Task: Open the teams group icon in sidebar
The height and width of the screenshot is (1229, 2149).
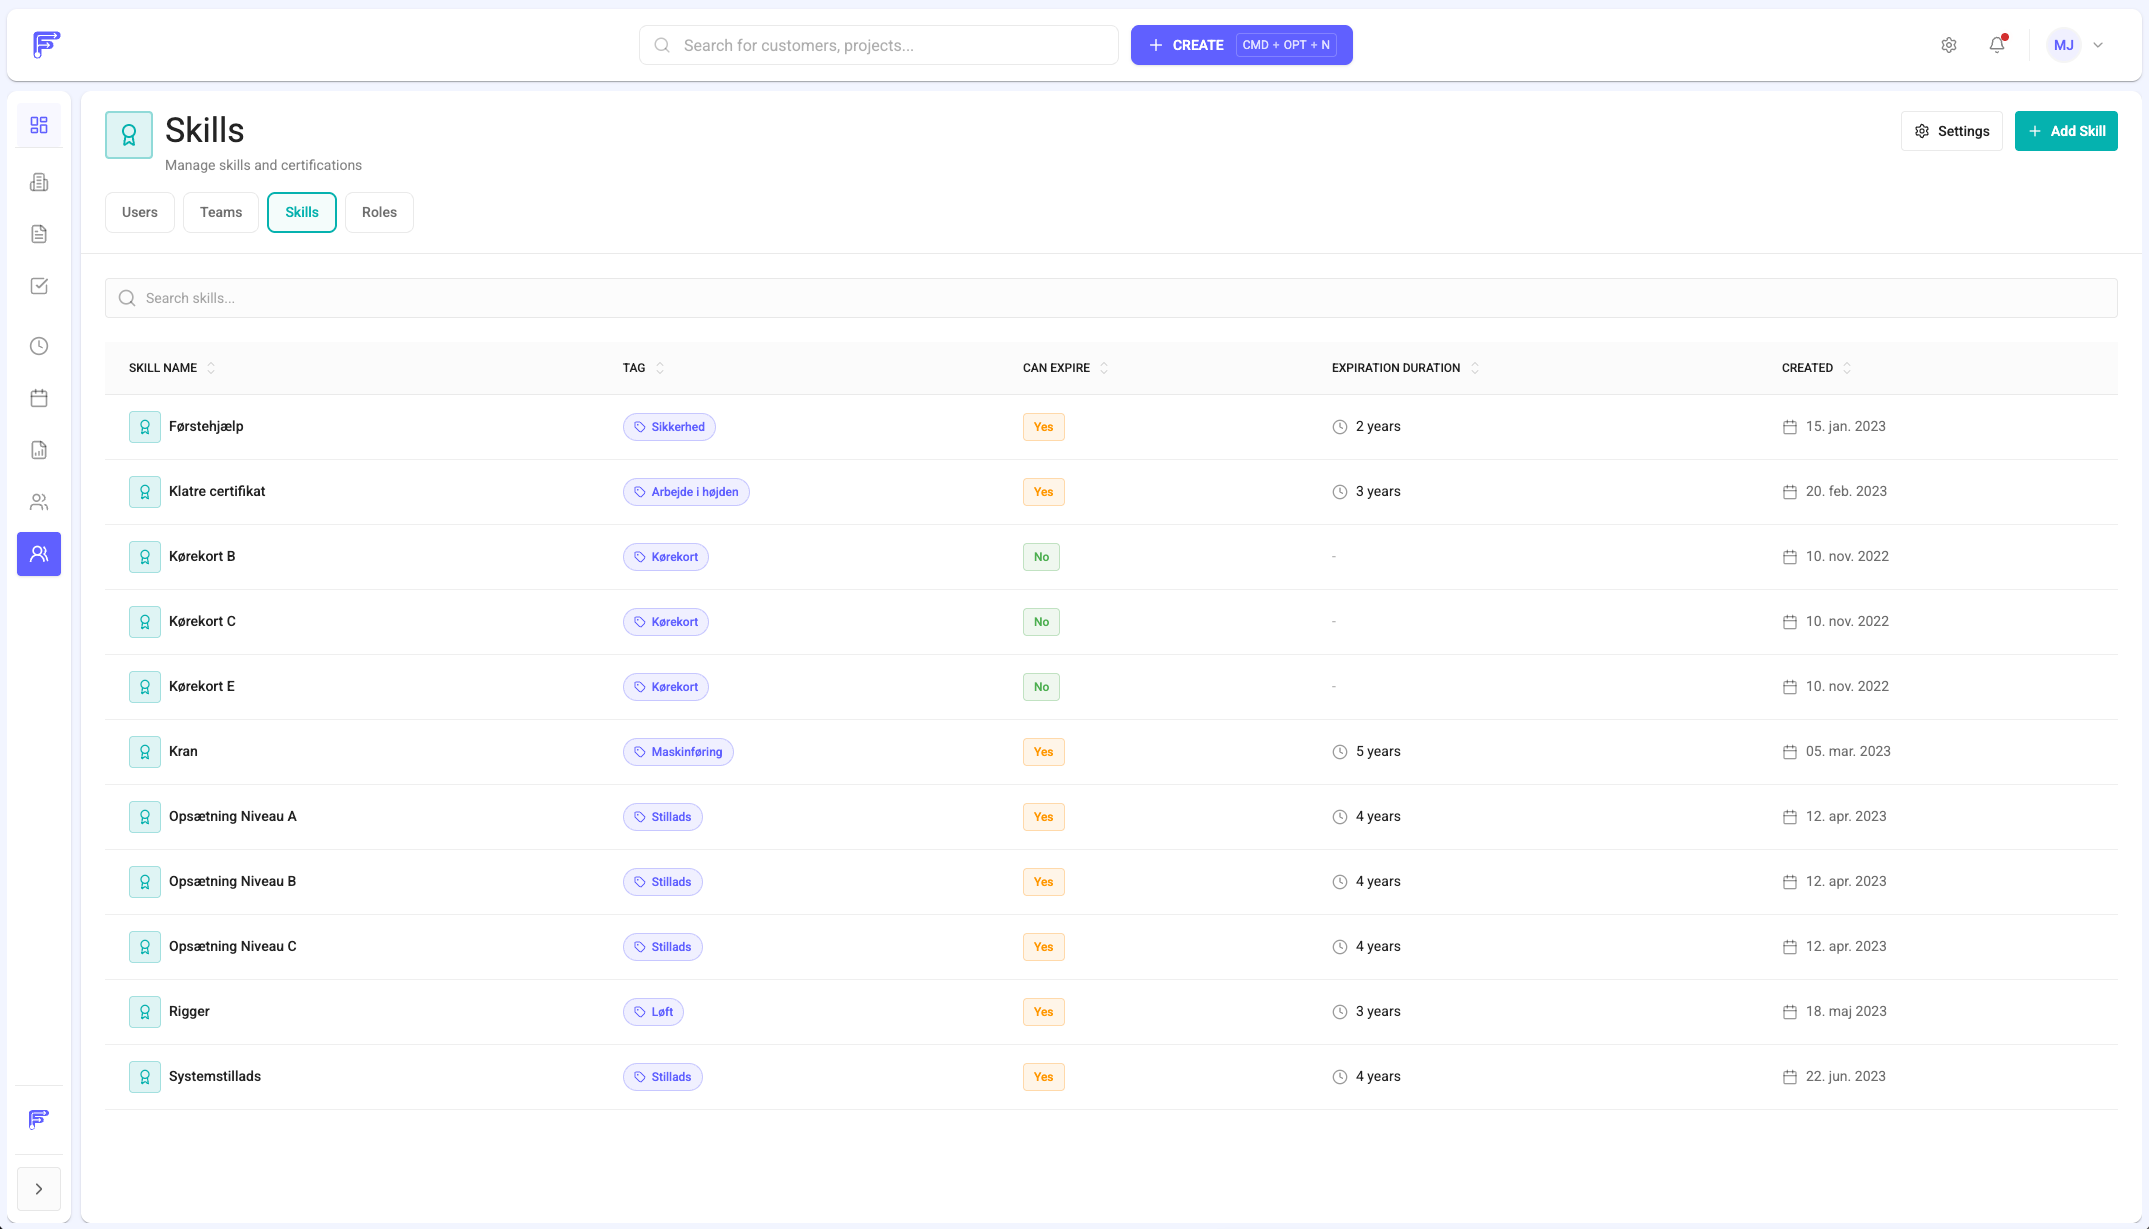Action: (x=39, y=501)
